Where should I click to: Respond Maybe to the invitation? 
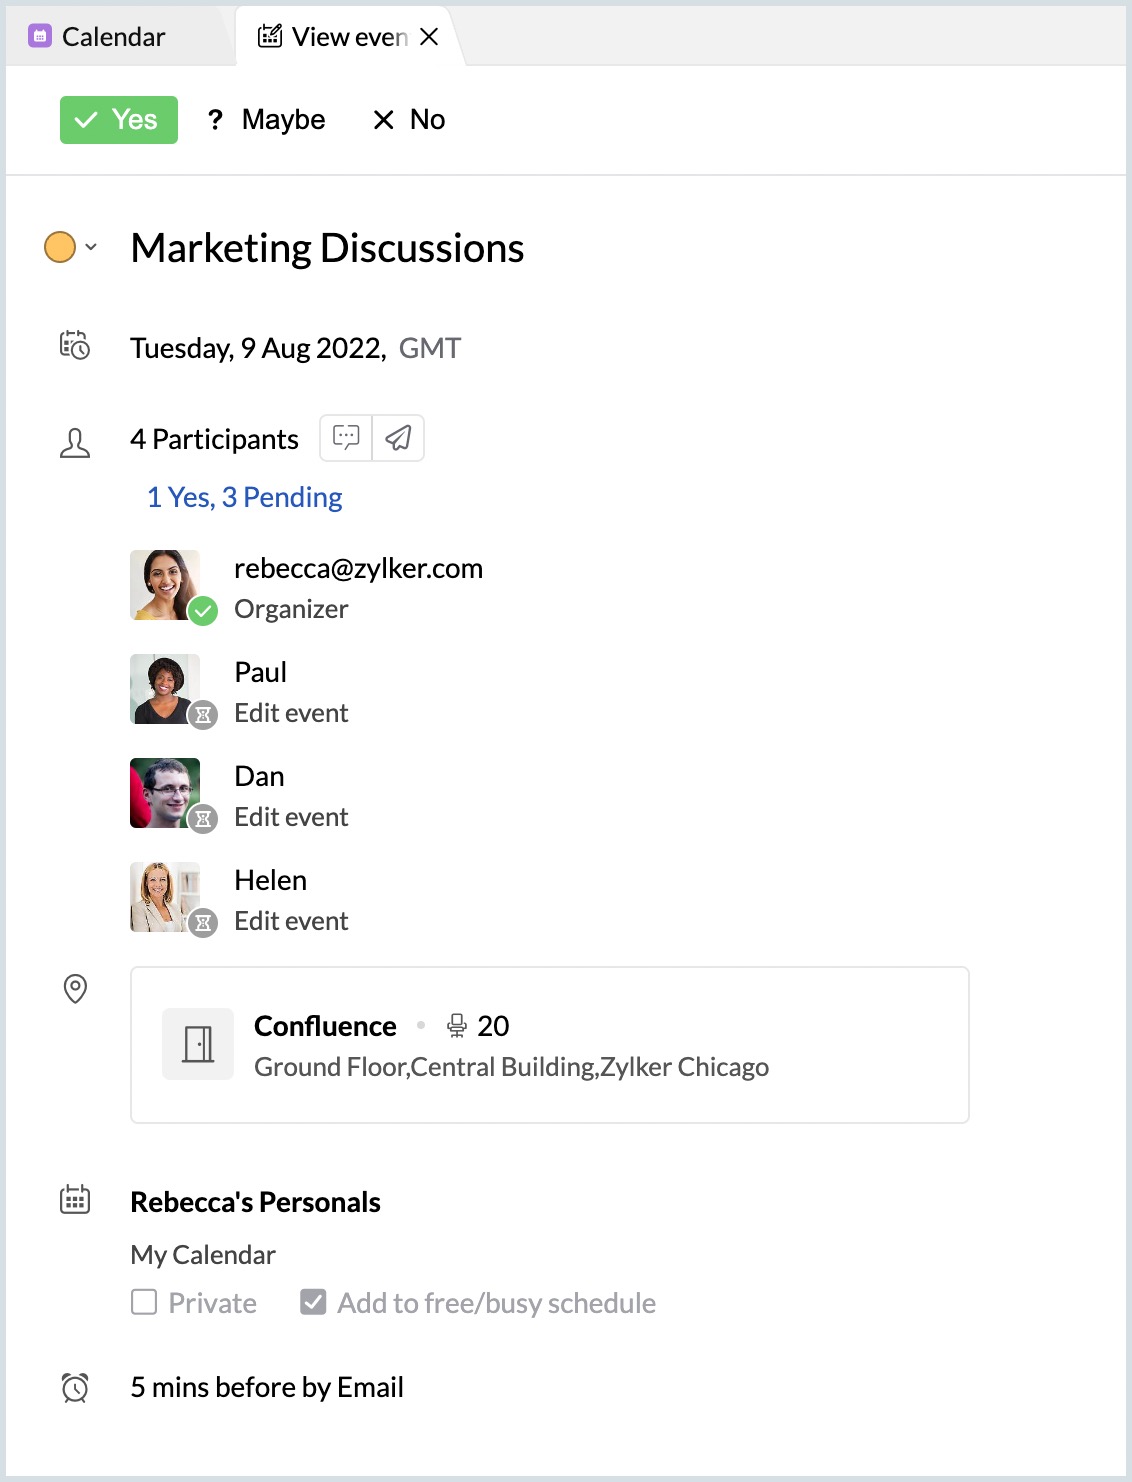coord(266,120)
